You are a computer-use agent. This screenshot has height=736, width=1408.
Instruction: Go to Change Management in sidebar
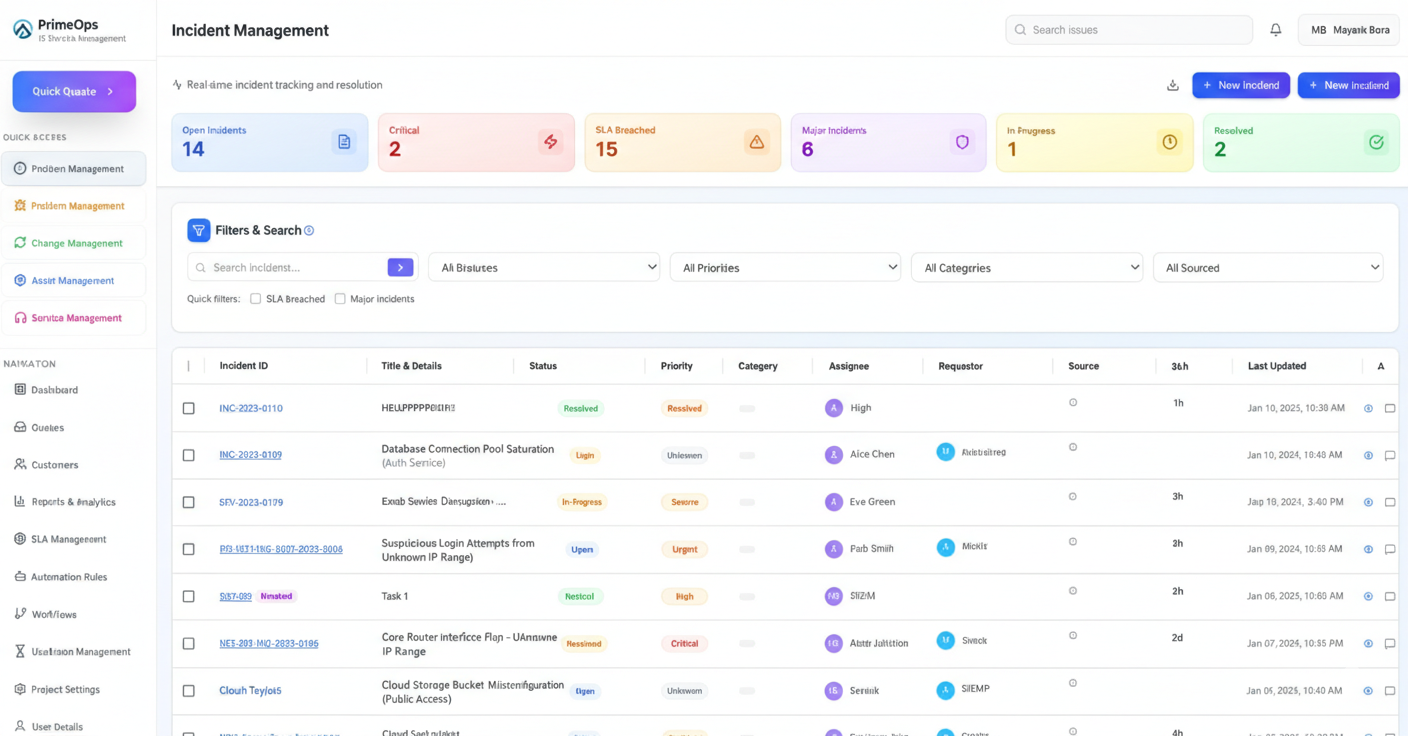tap(75, 243)
